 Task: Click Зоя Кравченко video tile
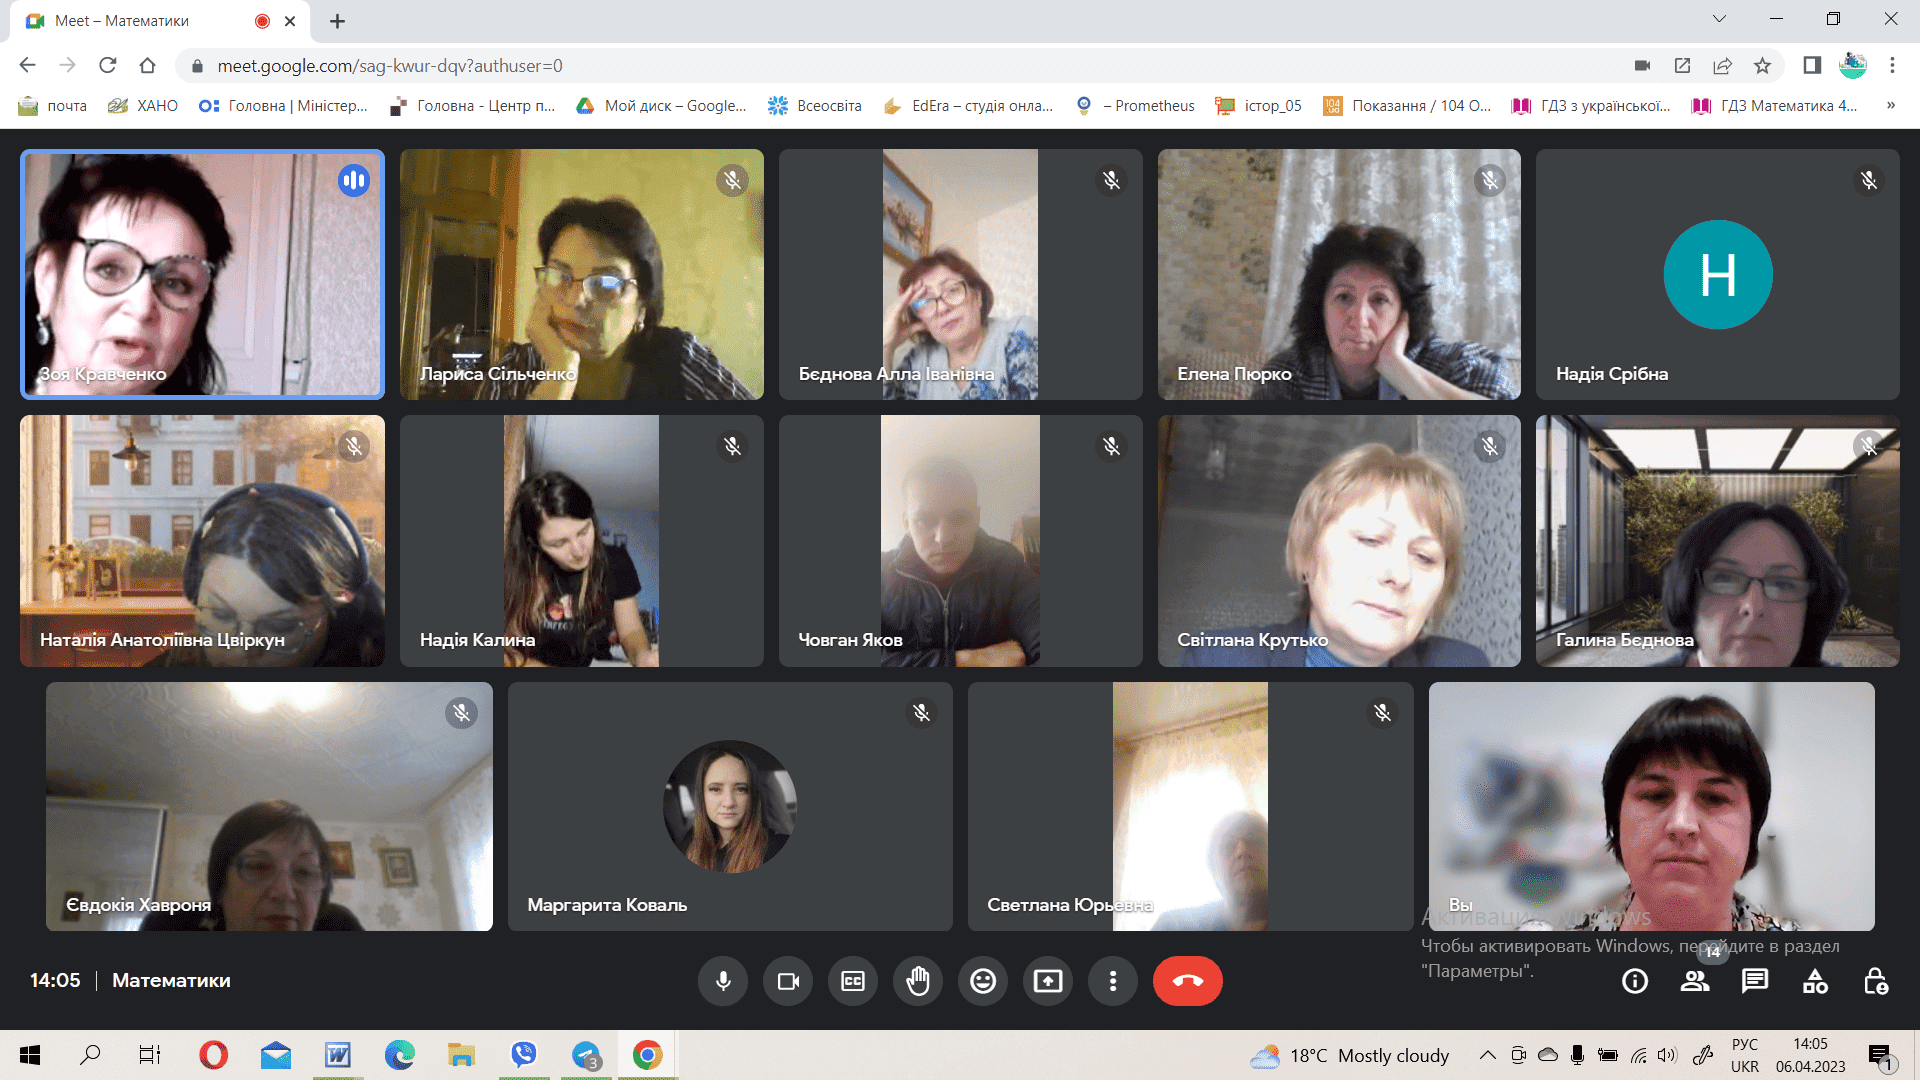(x=202, y=274)
